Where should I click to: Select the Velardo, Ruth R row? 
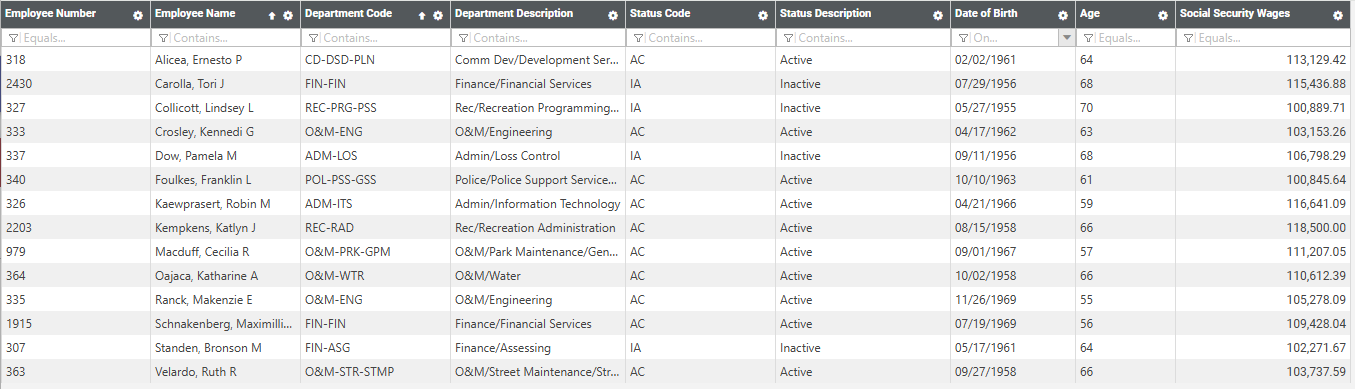pos(676,372)
